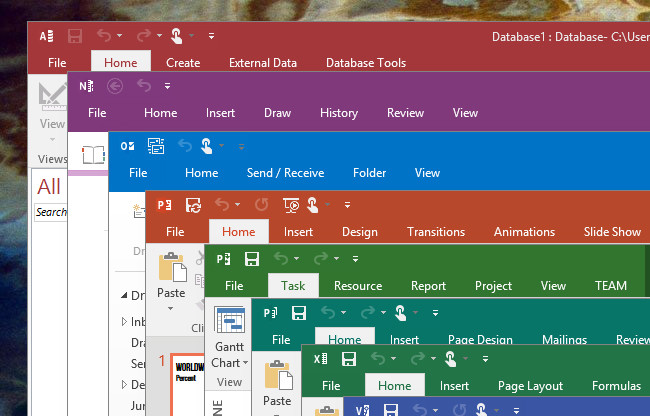Expand the Inbox folder in Outlook tree
Image resolution: width=650 pixels, height=416 pixels.
click(x=124, y=321)
